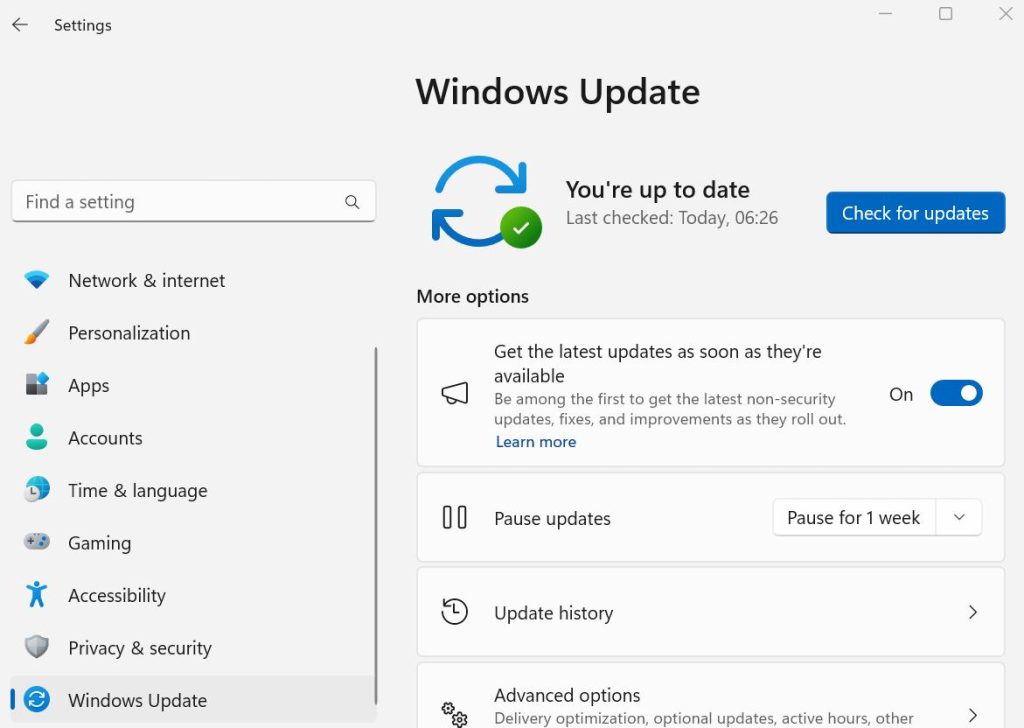
Task: Select Windows Update in sidebar
Action: (137, 700)
